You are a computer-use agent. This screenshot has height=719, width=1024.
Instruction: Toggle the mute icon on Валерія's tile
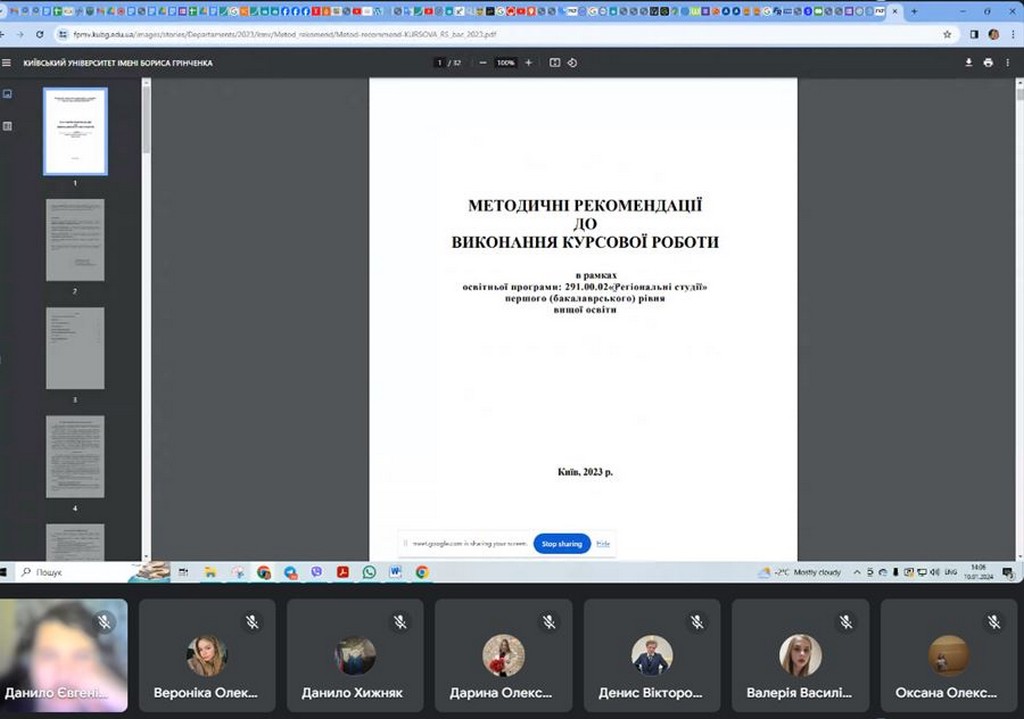tap(845, 621)
